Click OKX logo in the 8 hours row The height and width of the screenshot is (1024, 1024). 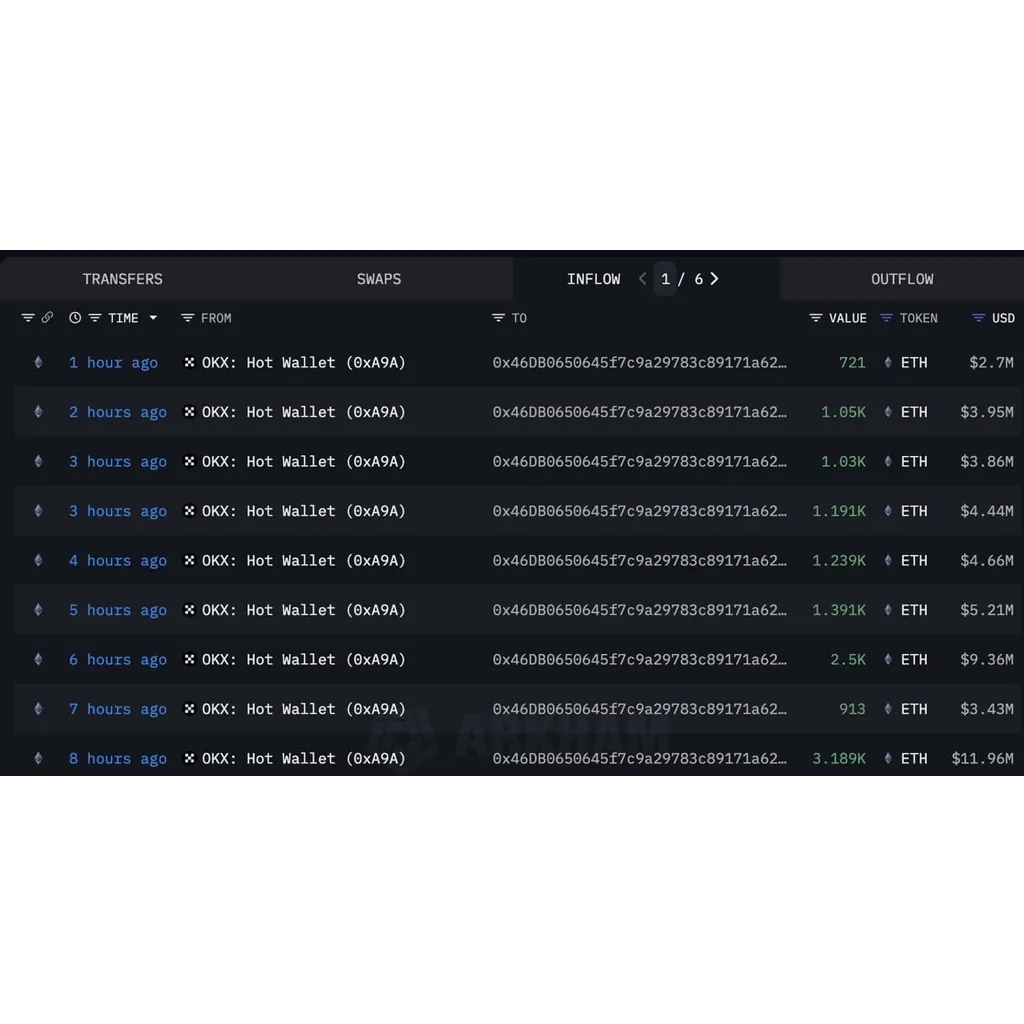[189, 758]
